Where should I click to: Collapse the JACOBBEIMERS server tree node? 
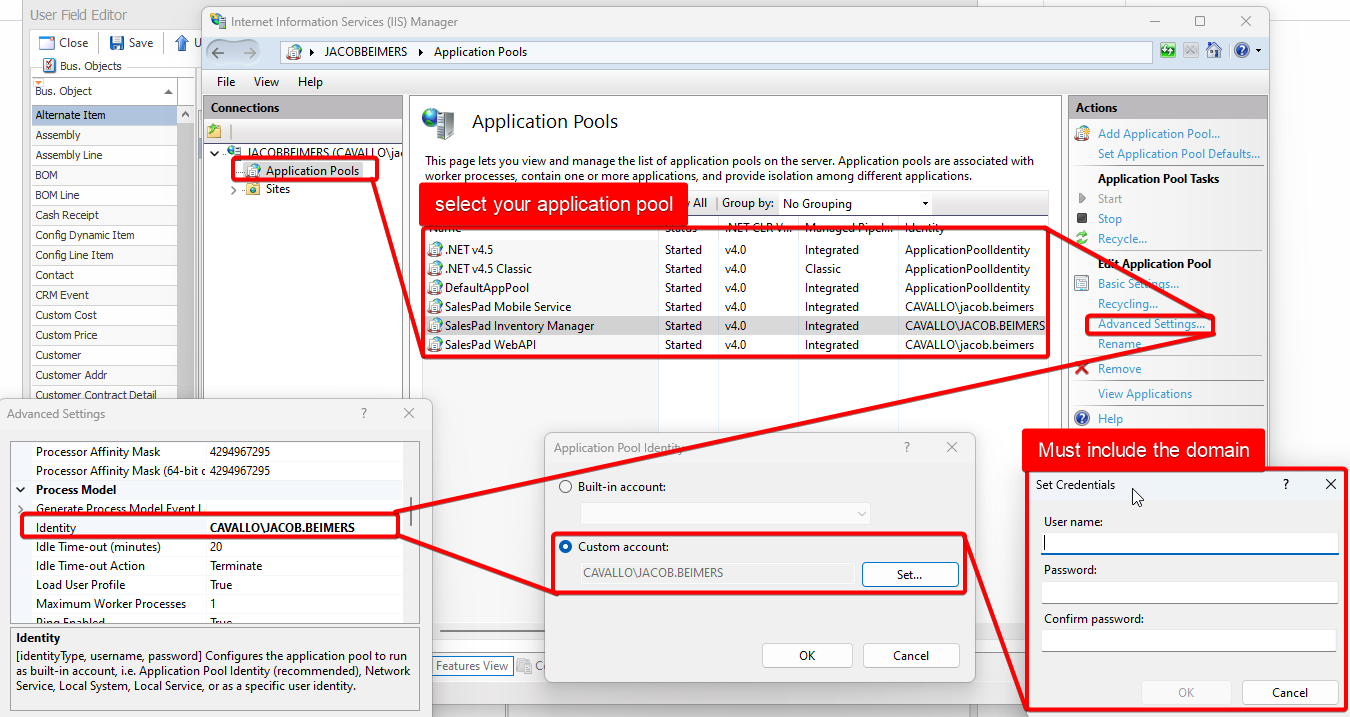pos(216,153)
